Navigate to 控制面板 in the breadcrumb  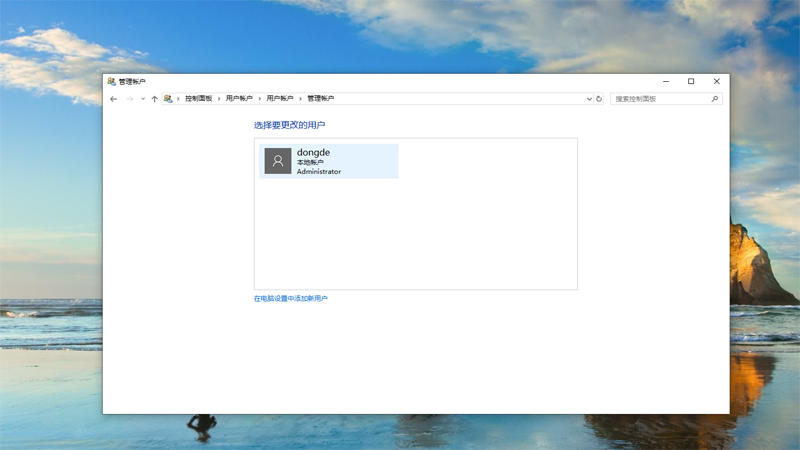point(198,99)
